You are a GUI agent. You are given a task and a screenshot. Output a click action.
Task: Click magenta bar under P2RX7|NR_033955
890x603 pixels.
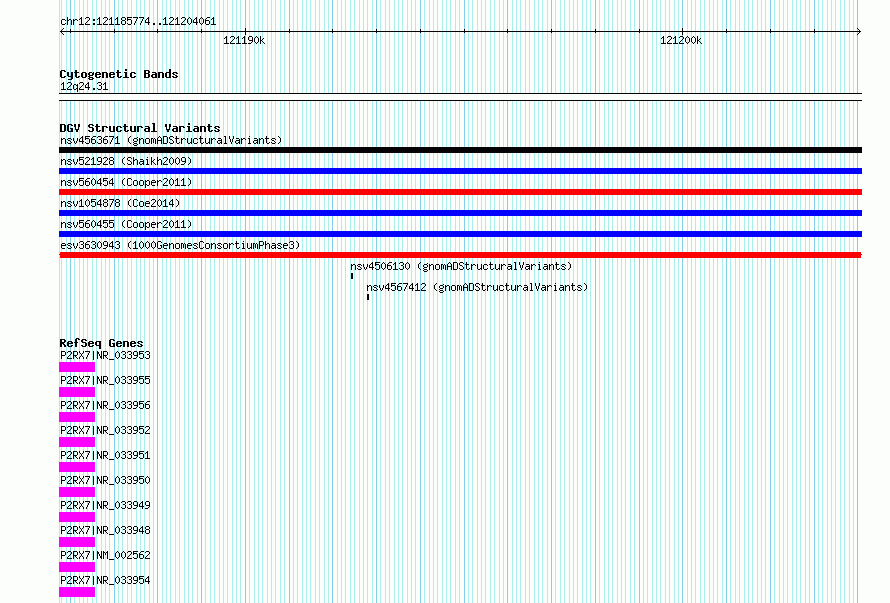click(77, 392)
